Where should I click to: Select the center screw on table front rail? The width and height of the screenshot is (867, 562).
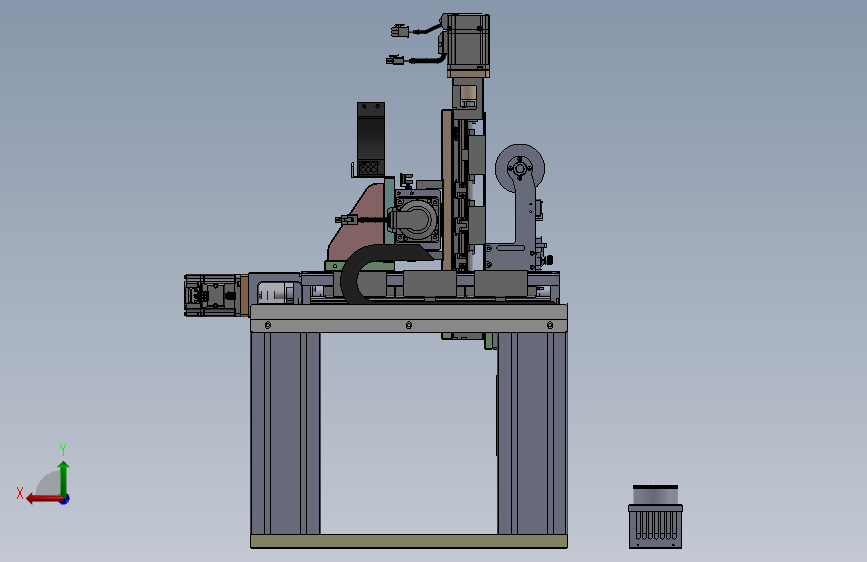(409, 325)
